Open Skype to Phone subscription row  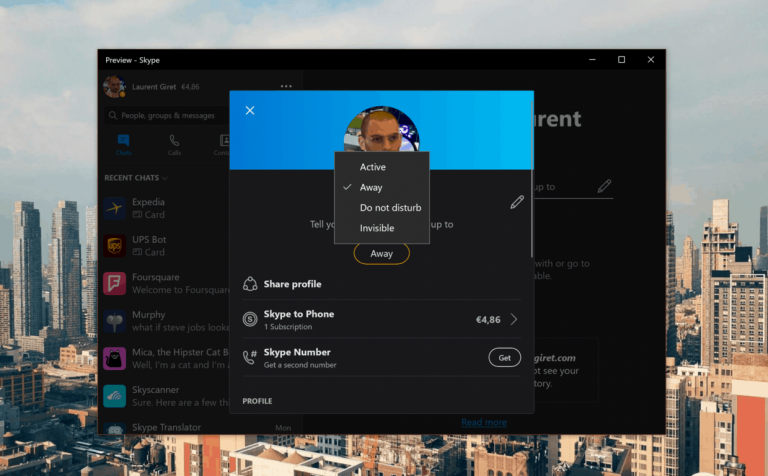pyautogui.click(x=382, y=319)
